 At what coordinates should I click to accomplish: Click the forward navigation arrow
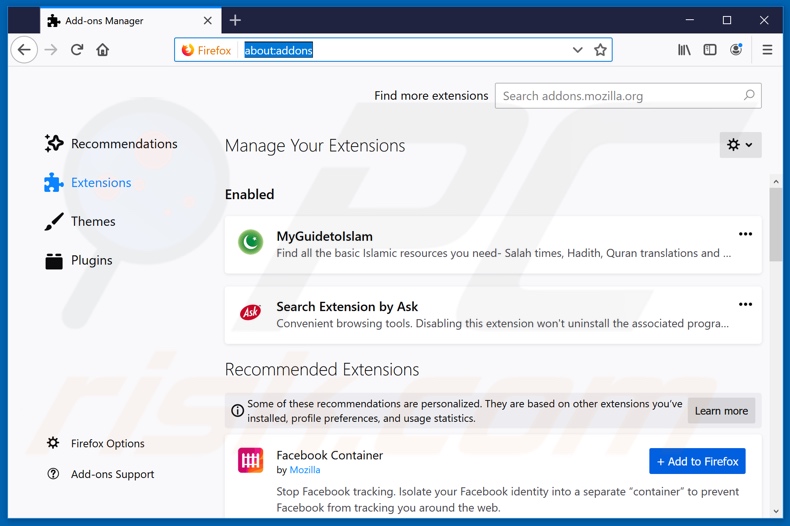51,50
